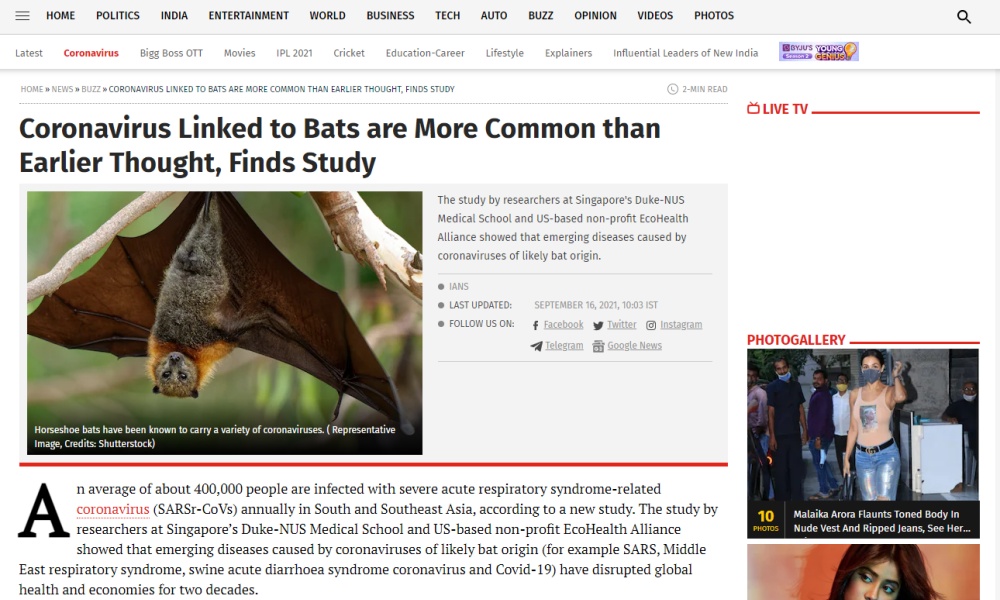Switch to the Coronavirus topic tab
Screen dimensions: 1000x600
[x=91, y=53]
